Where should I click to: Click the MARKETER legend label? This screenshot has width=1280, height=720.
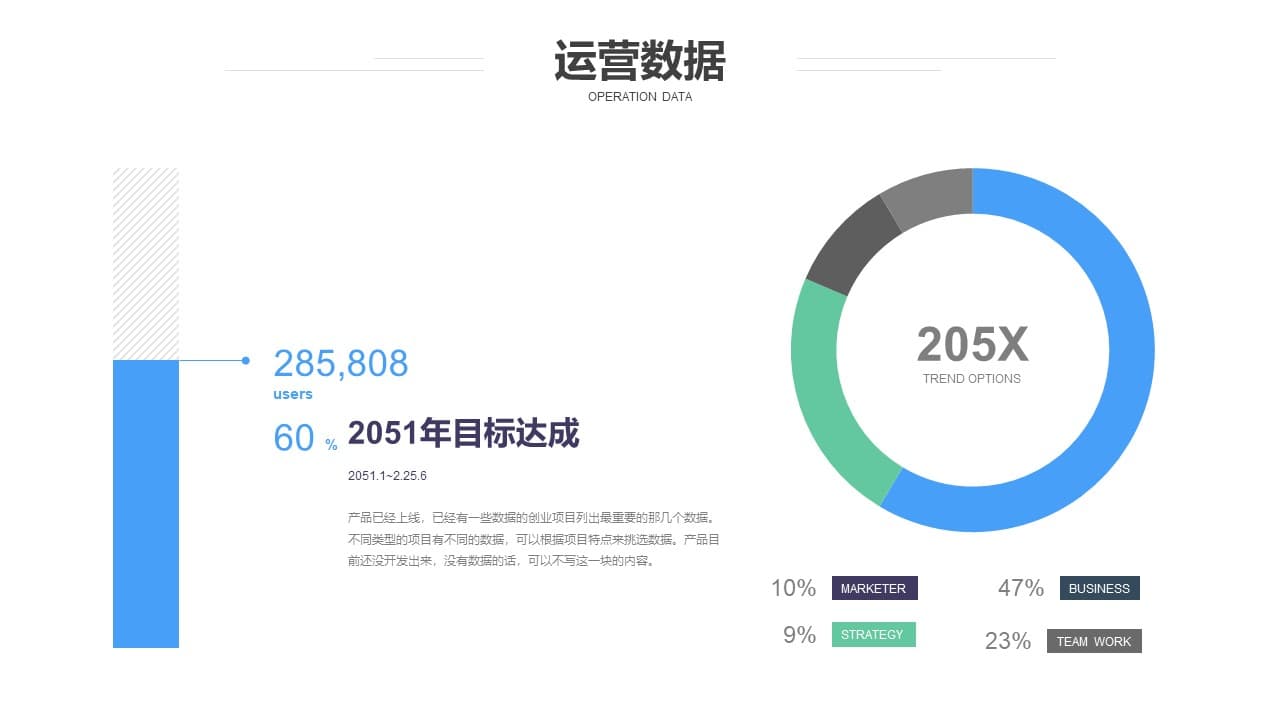874,588
